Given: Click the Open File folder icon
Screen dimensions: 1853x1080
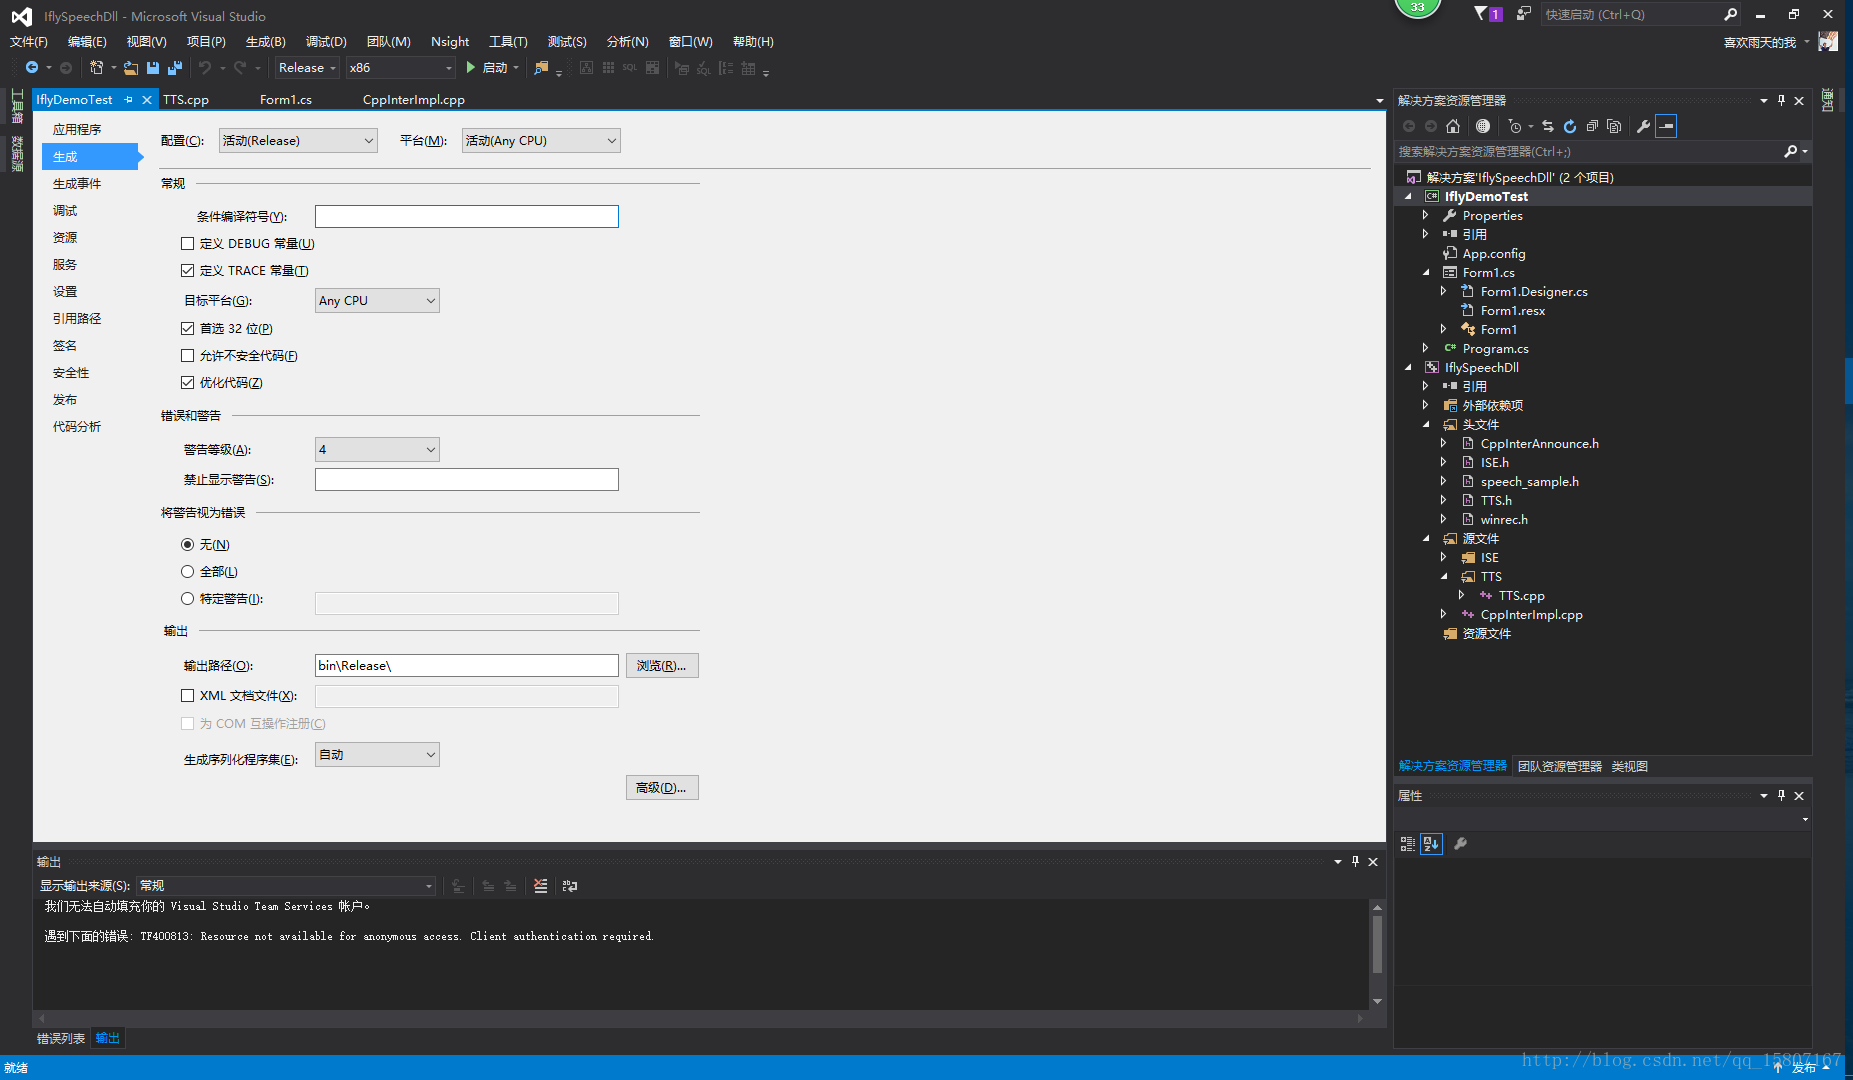Looking at the screenshot, I should 131,68.
